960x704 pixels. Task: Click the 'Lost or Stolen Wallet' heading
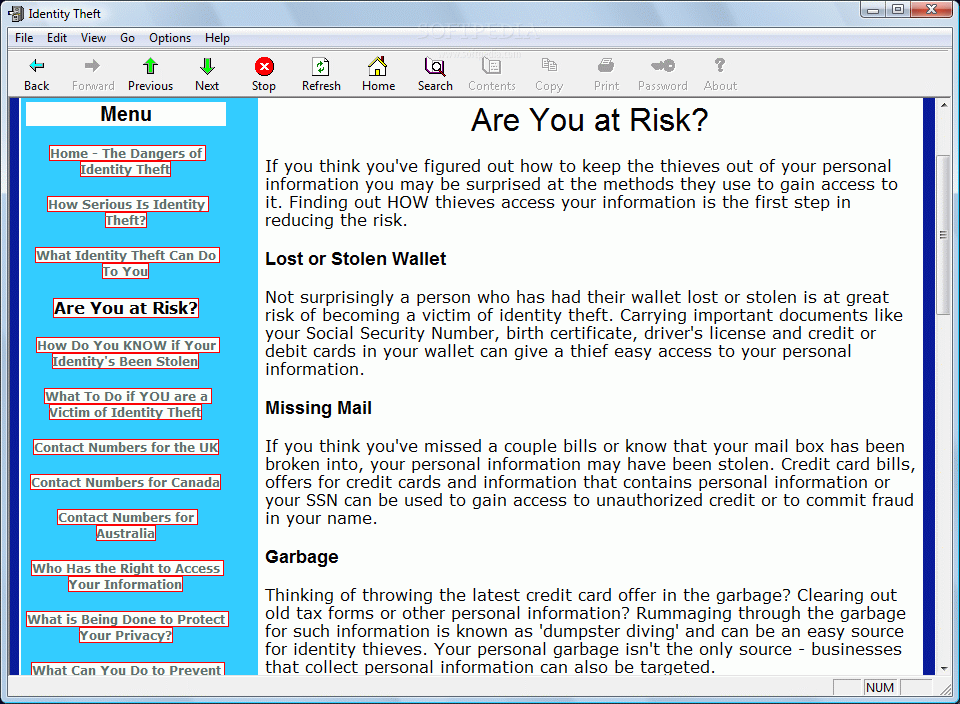pos(355,259)
